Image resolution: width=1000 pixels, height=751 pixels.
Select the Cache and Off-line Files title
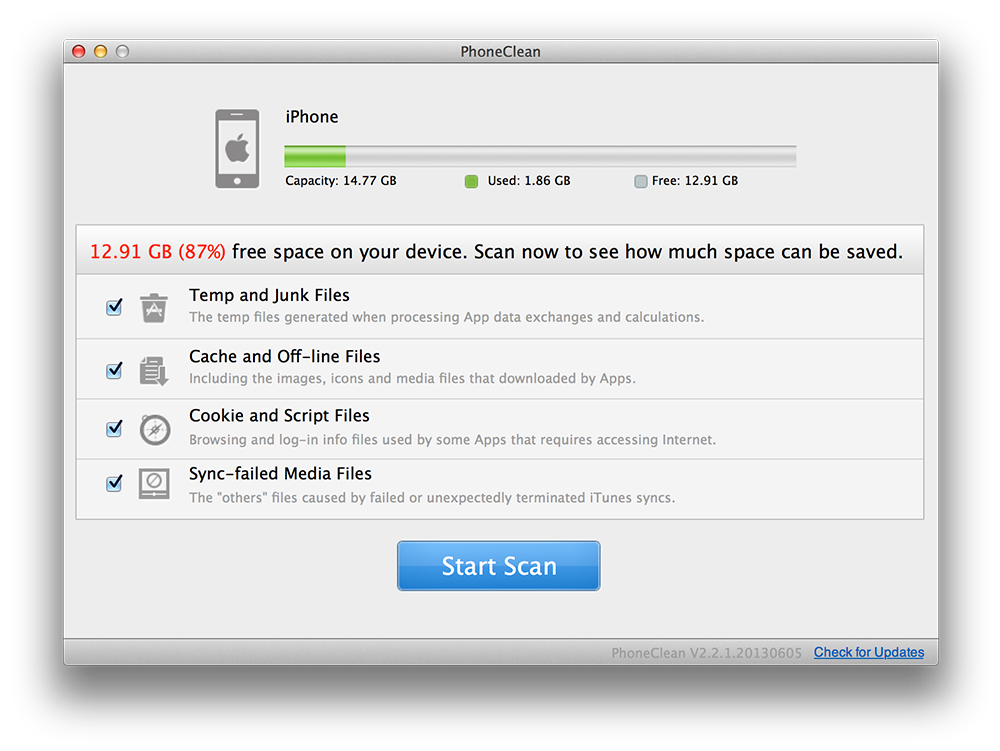pyautogui.click(x=284, y=356)
